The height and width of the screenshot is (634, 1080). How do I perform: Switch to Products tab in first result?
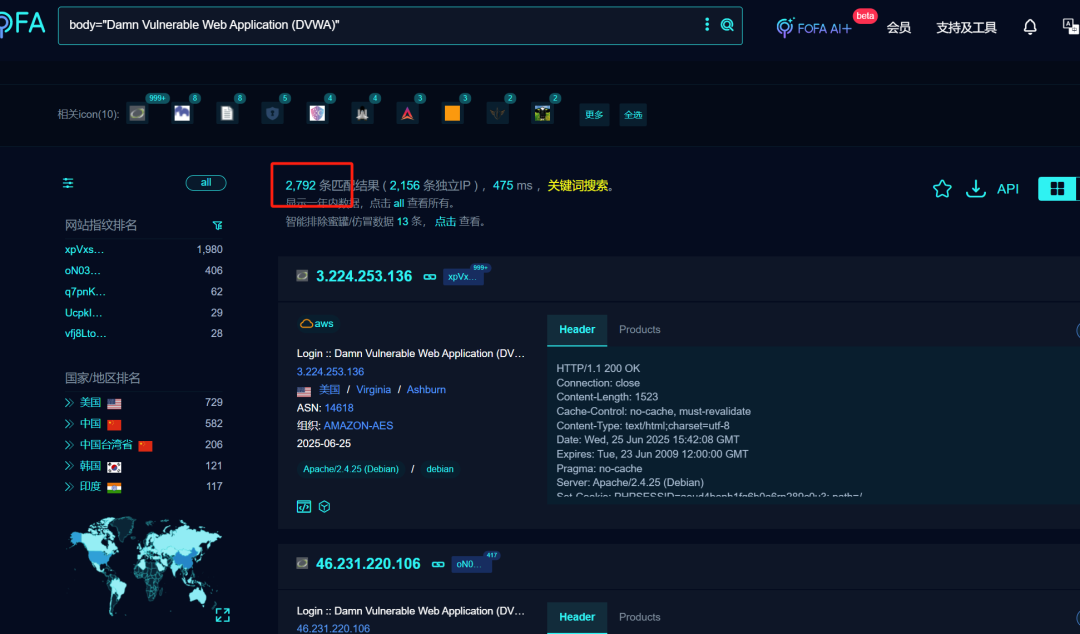(639, 330)
